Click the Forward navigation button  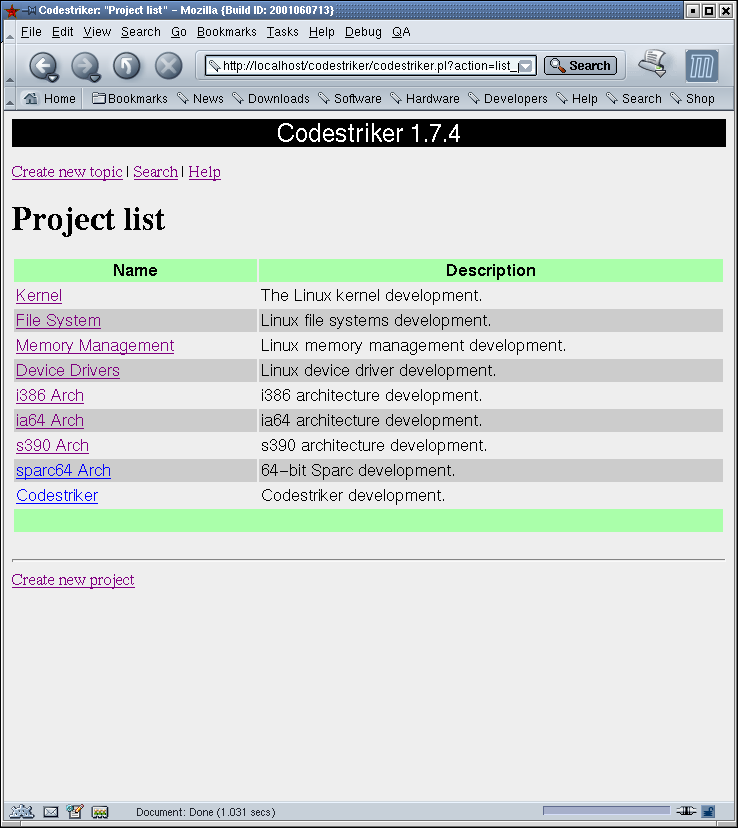tap(84, 67)
